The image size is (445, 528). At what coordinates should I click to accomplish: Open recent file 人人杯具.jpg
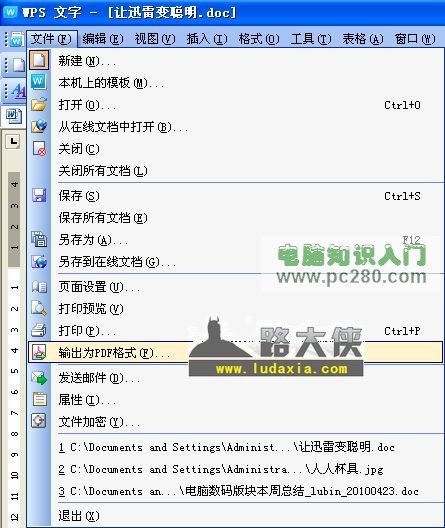pyautogui.click(x=236, y=469)
